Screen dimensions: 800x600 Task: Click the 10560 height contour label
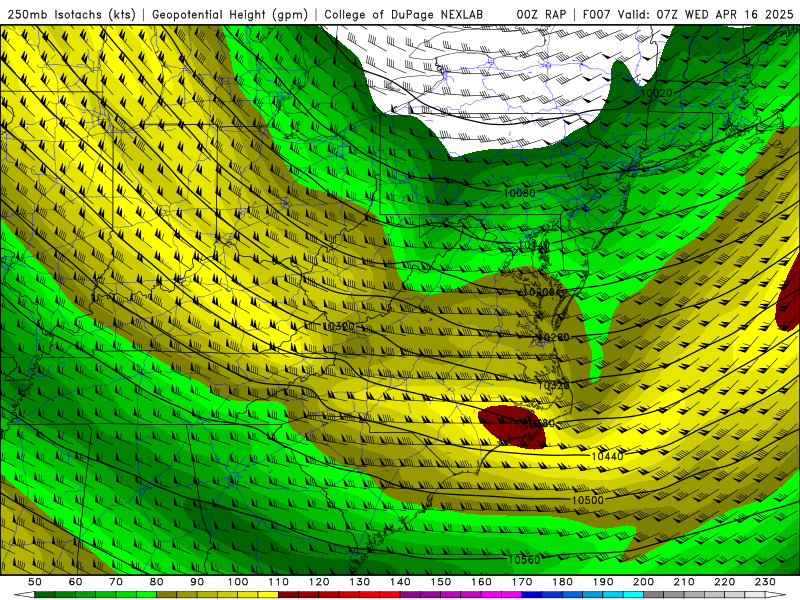pos(524,560)
